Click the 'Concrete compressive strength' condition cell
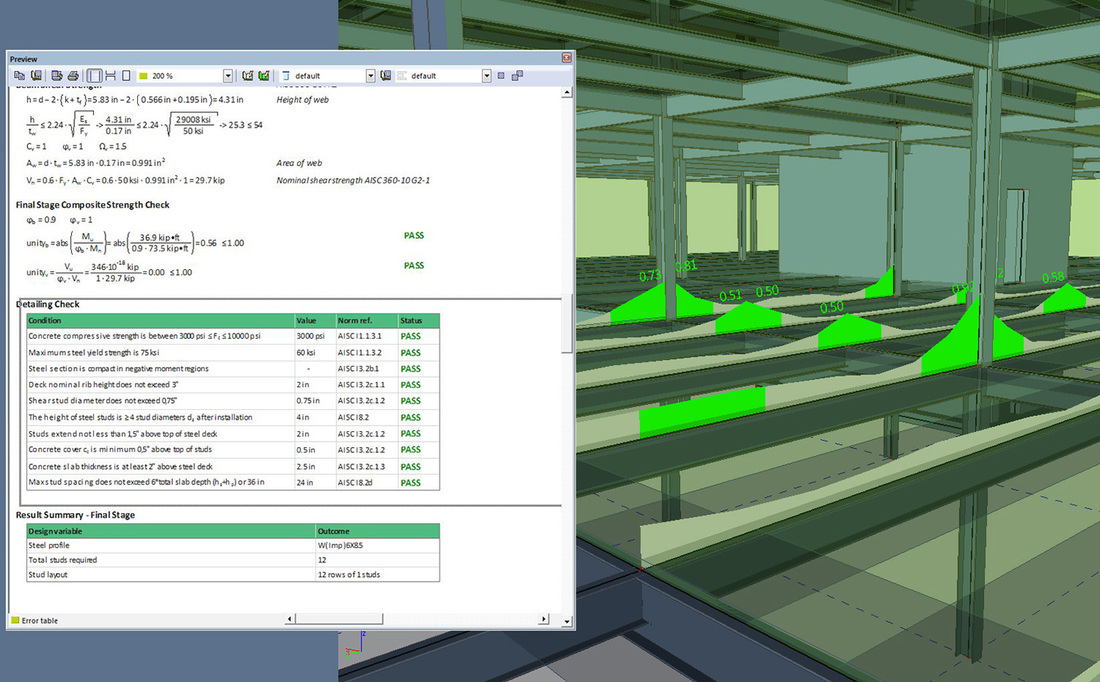The height and width of the screenshot is (682, 1100). coord(160,336)
